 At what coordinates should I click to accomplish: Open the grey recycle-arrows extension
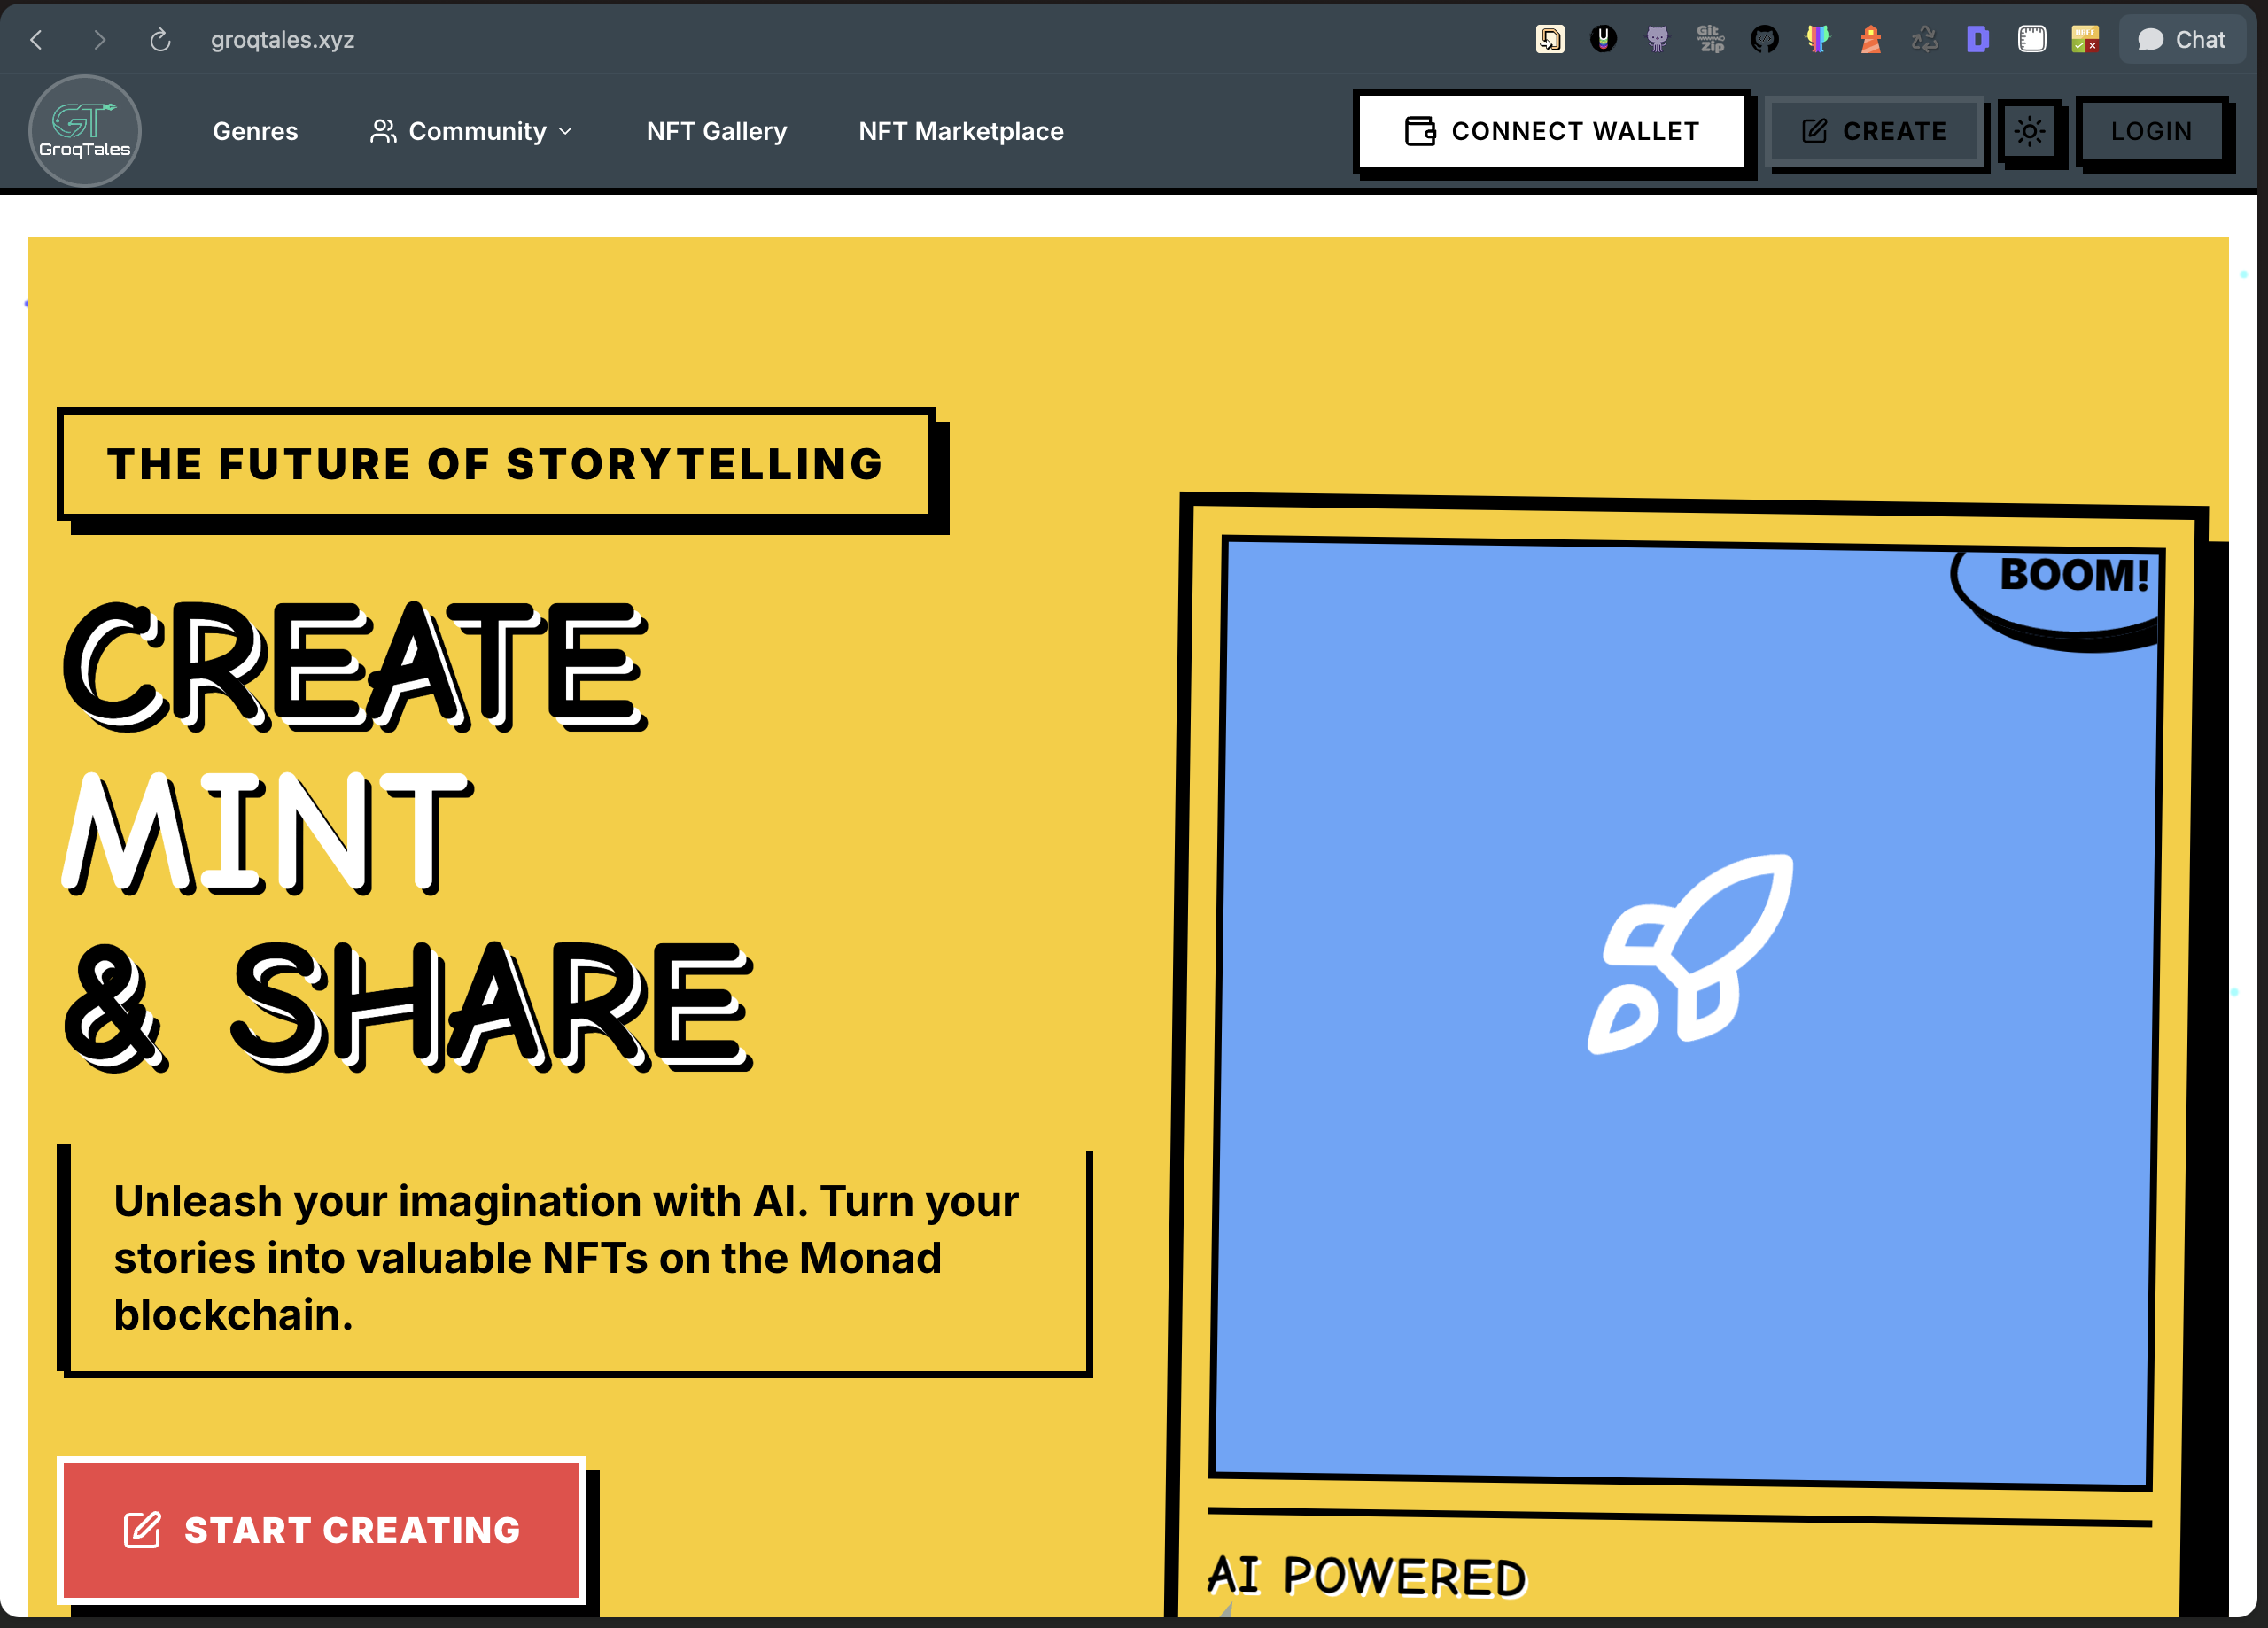[1924, 39]
